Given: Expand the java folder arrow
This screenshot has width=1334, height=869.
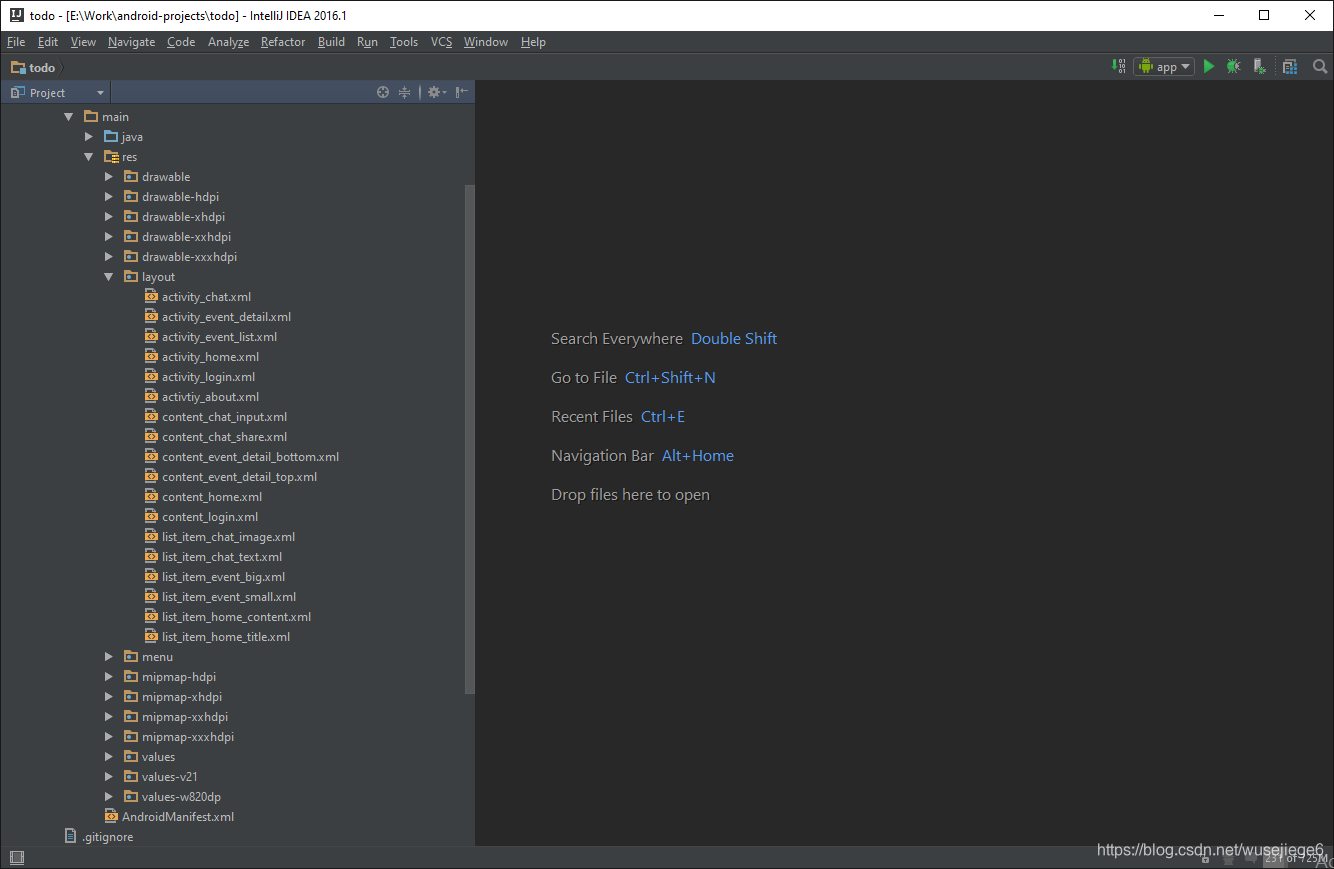Looking at the screenshot, I should [x=89, y=137].
